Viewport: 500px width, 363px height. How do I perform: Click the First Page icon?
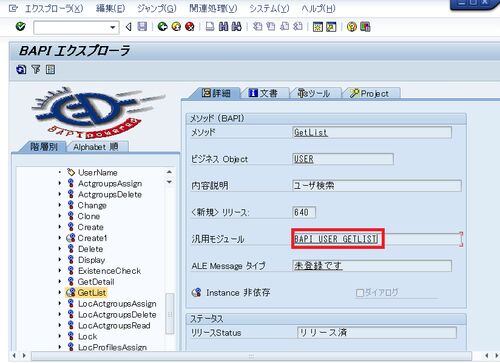click(257, 27)
